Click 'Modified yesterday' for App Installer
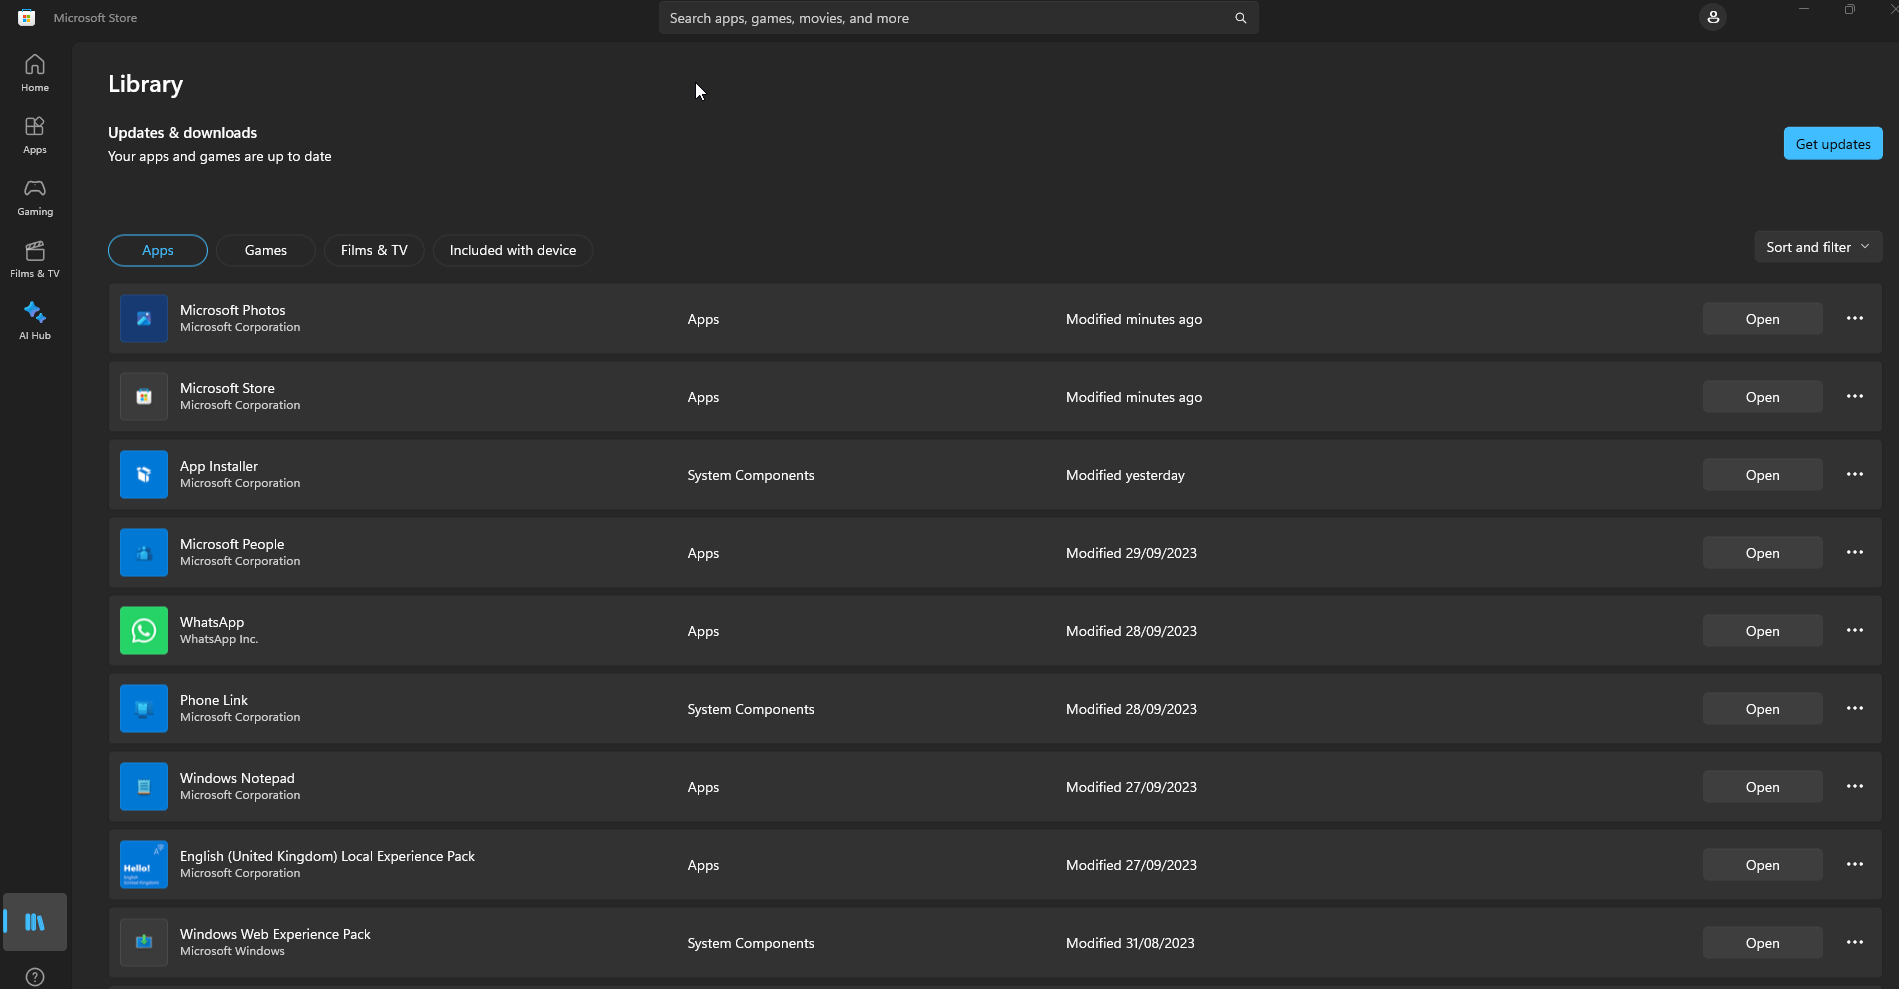Viewport: 1899px width, 989px height. point(1125,475)
